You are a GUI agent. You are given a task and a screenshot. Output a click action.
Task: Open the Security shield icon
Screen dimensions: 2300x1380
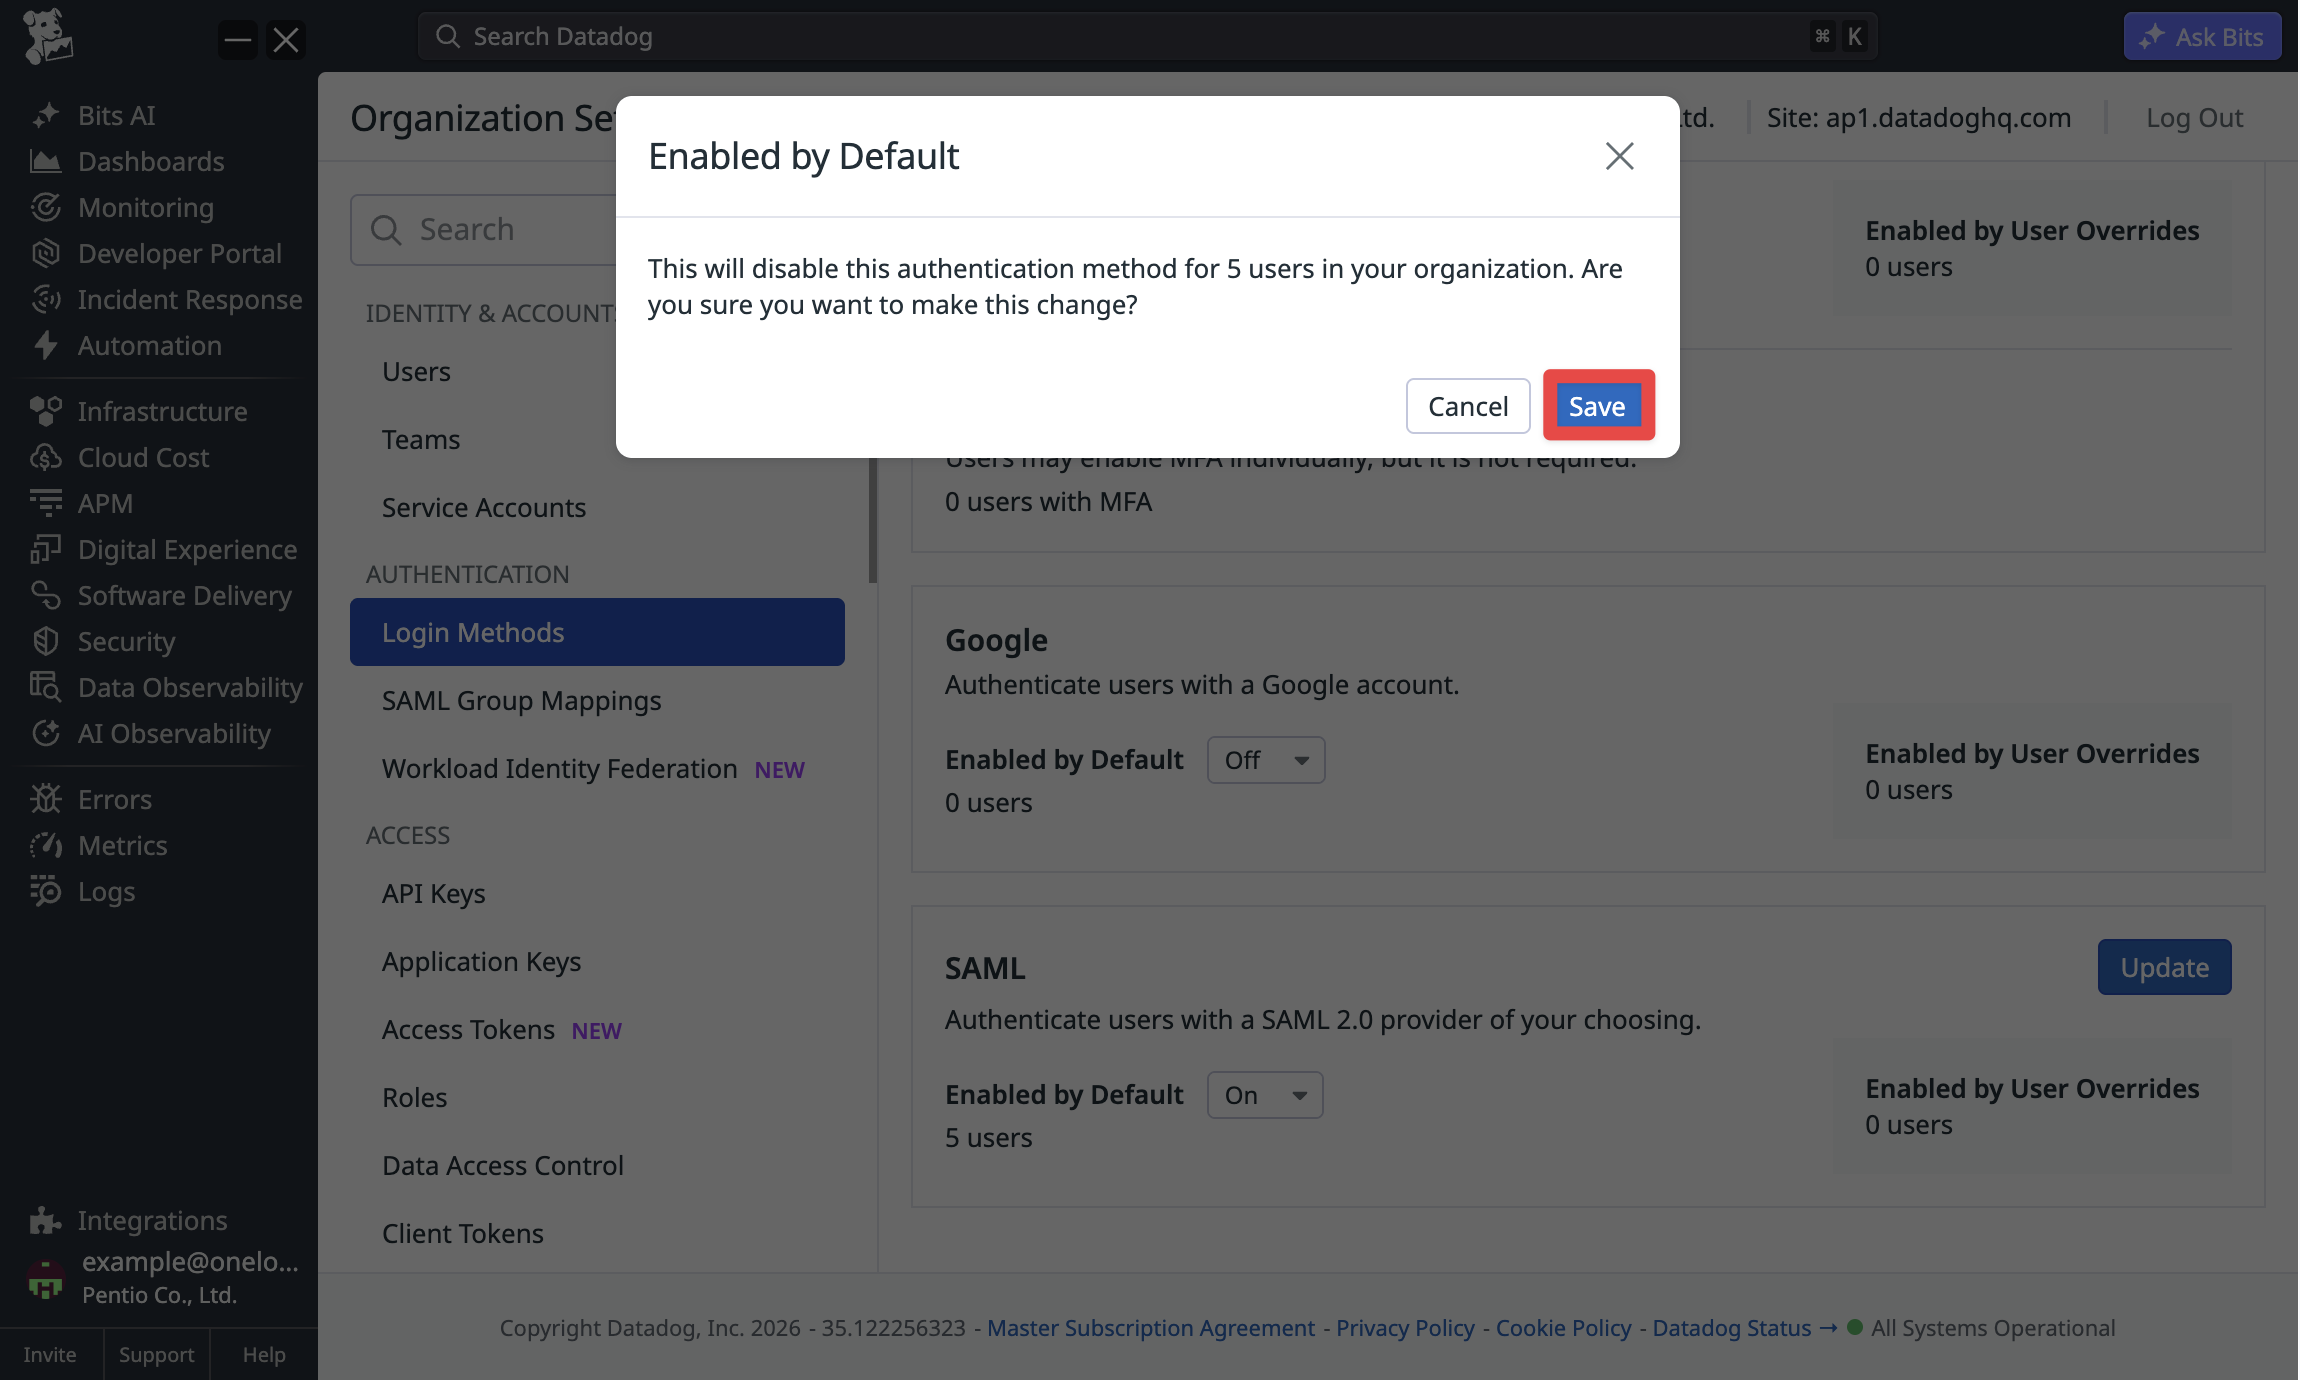click(45, 641)
